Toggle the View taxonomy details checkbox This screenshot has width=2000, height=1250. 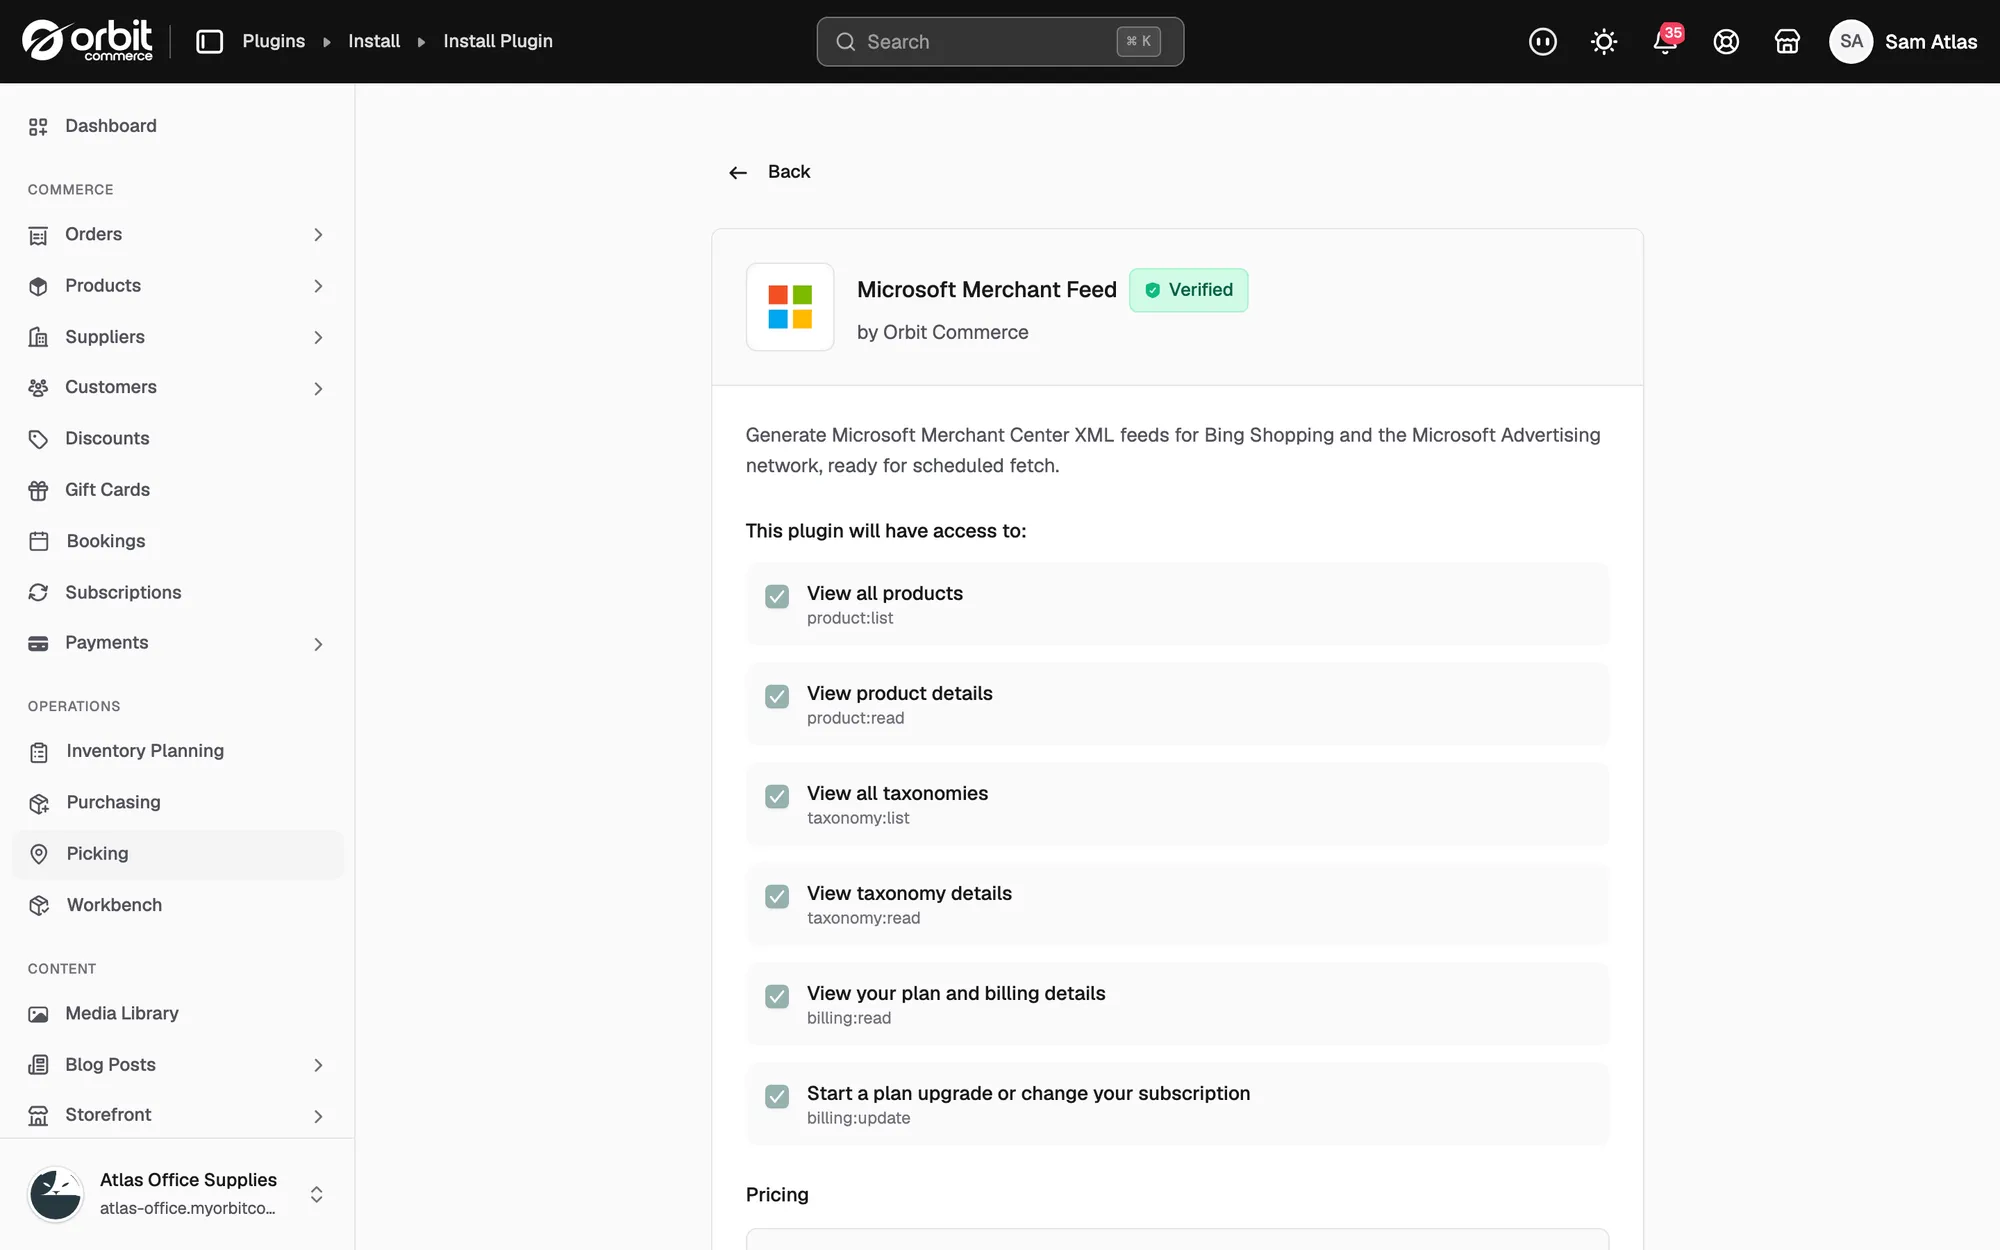click(777, 896)
